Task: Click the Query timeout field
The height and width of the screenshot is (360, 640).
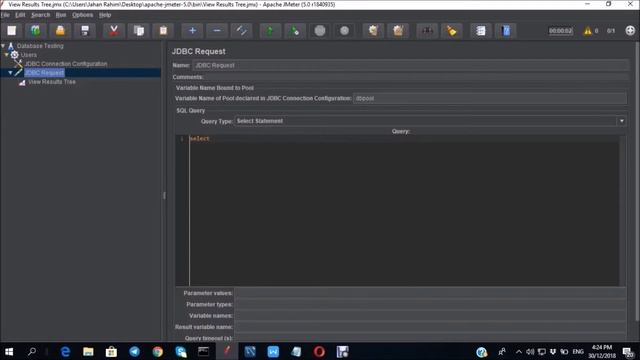Action: tap(430, 338)
